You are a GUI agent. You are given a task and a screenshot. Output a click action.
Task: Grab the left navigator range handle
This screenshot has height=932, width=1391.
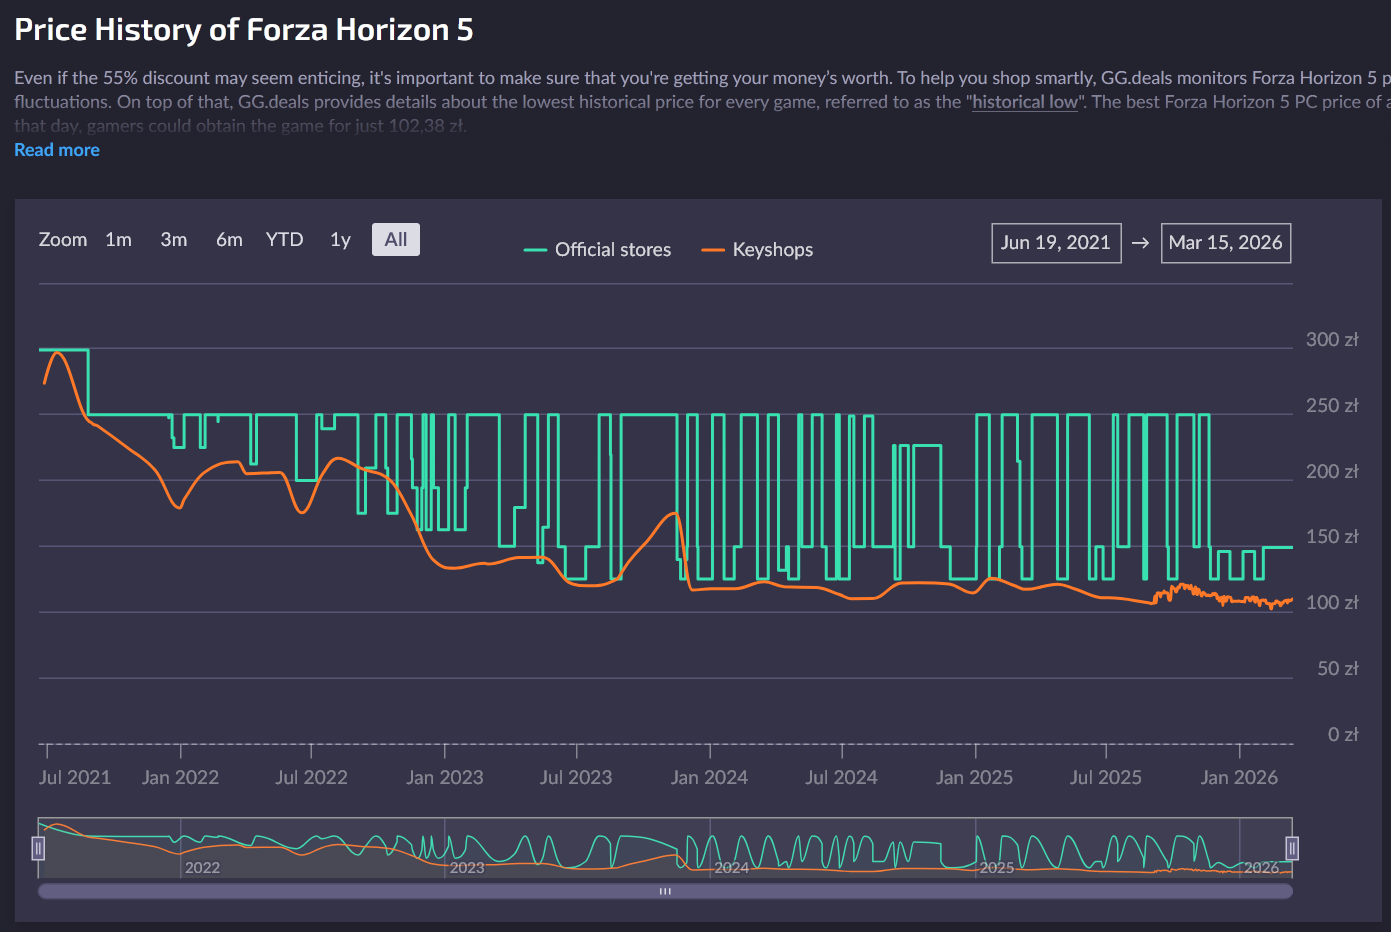[38, 849]
